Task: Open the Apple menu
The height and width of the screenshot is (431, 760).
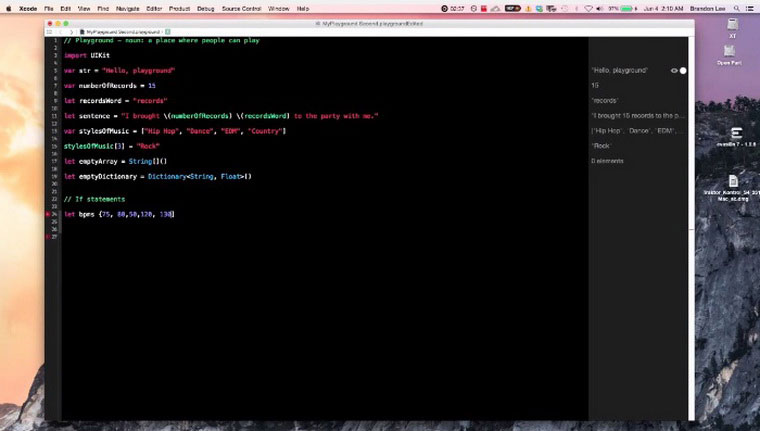Action: tap(8, 9)
